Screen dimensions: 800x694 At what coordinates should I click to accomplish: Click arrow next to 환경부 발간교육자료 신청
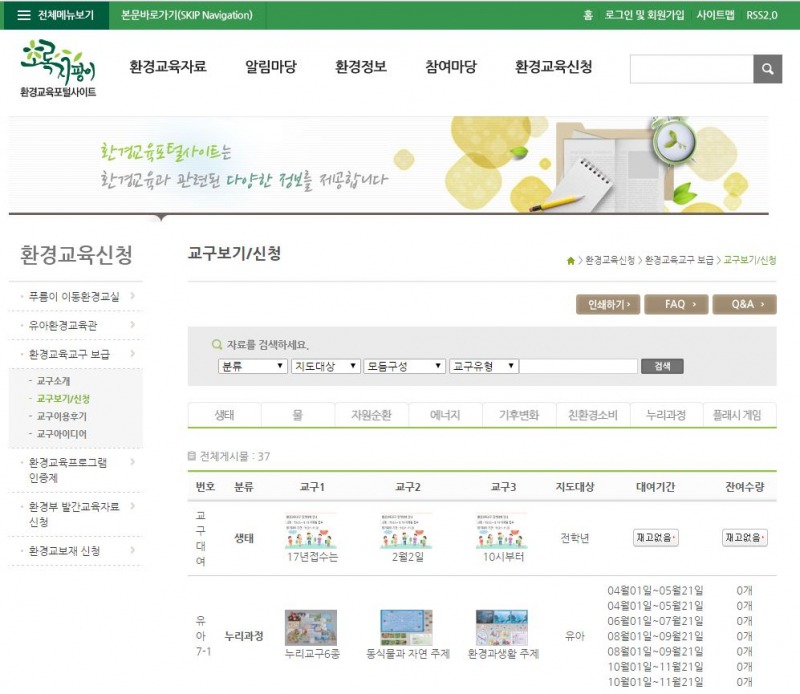(x=133, y=506)
